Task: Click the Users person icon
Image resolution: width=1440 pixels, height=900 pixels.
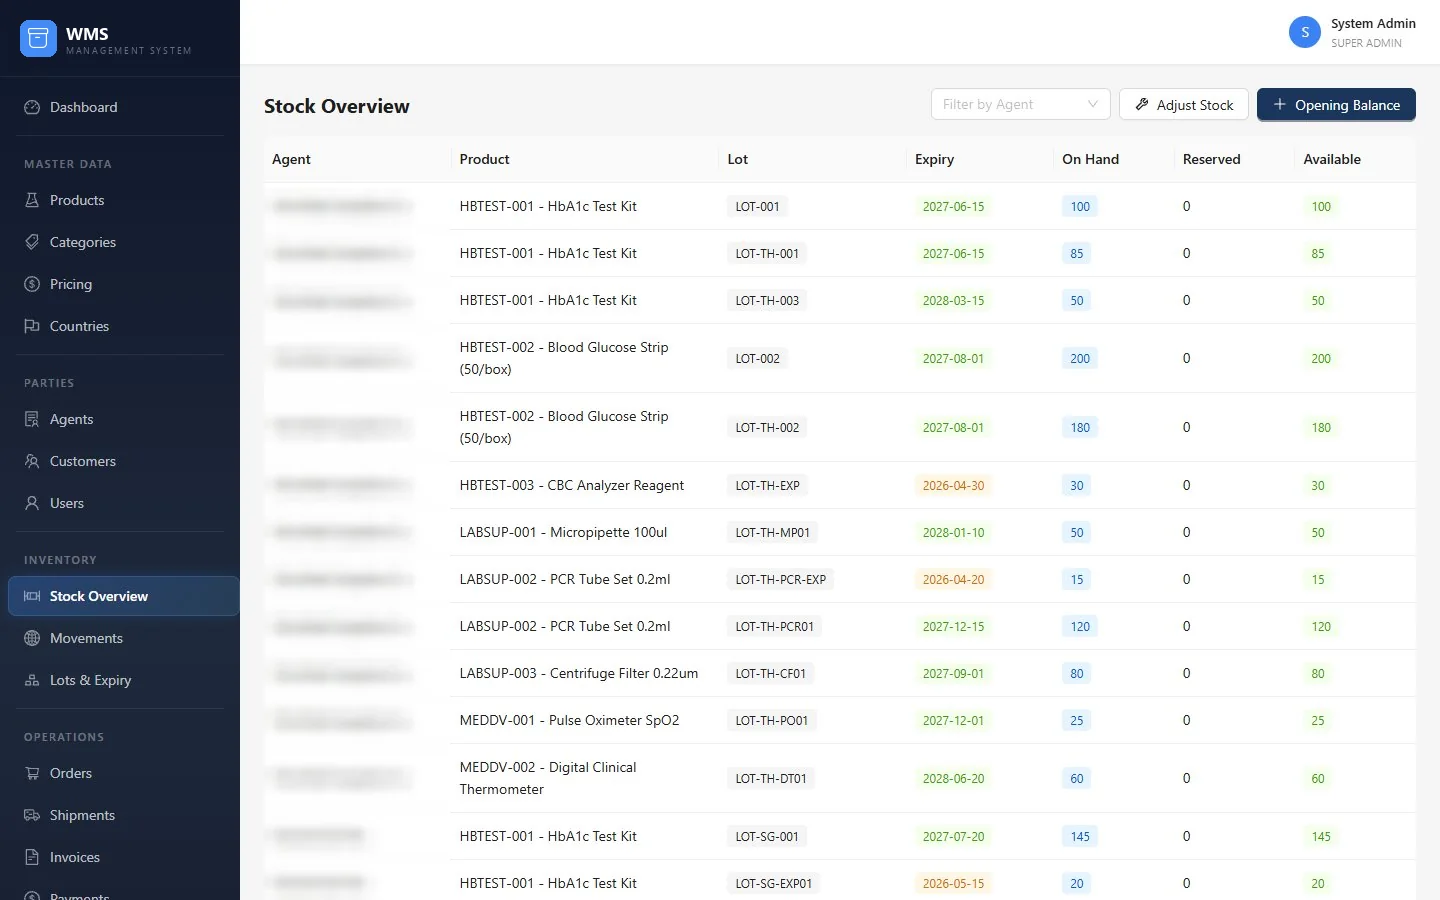Action: 32,503
